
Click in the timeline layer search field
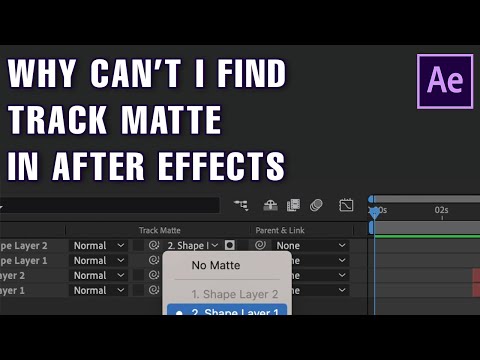coord(110,205)
